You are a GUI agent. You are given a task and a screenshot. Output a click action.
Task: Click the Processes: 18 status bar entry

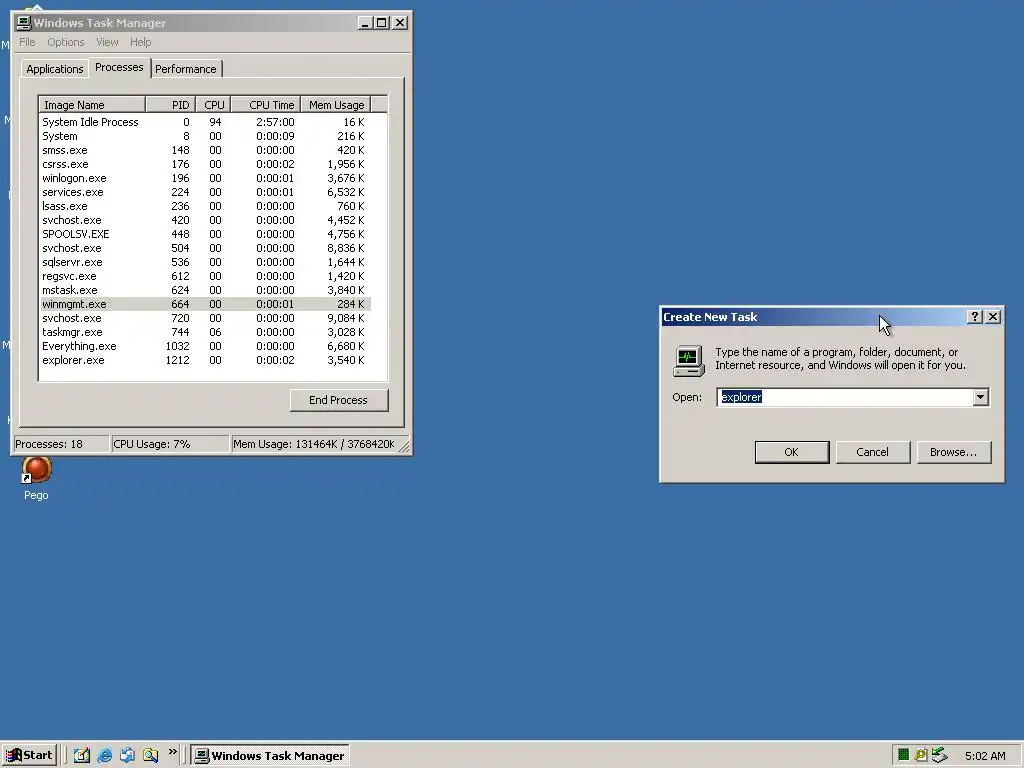tap(61, 444)
